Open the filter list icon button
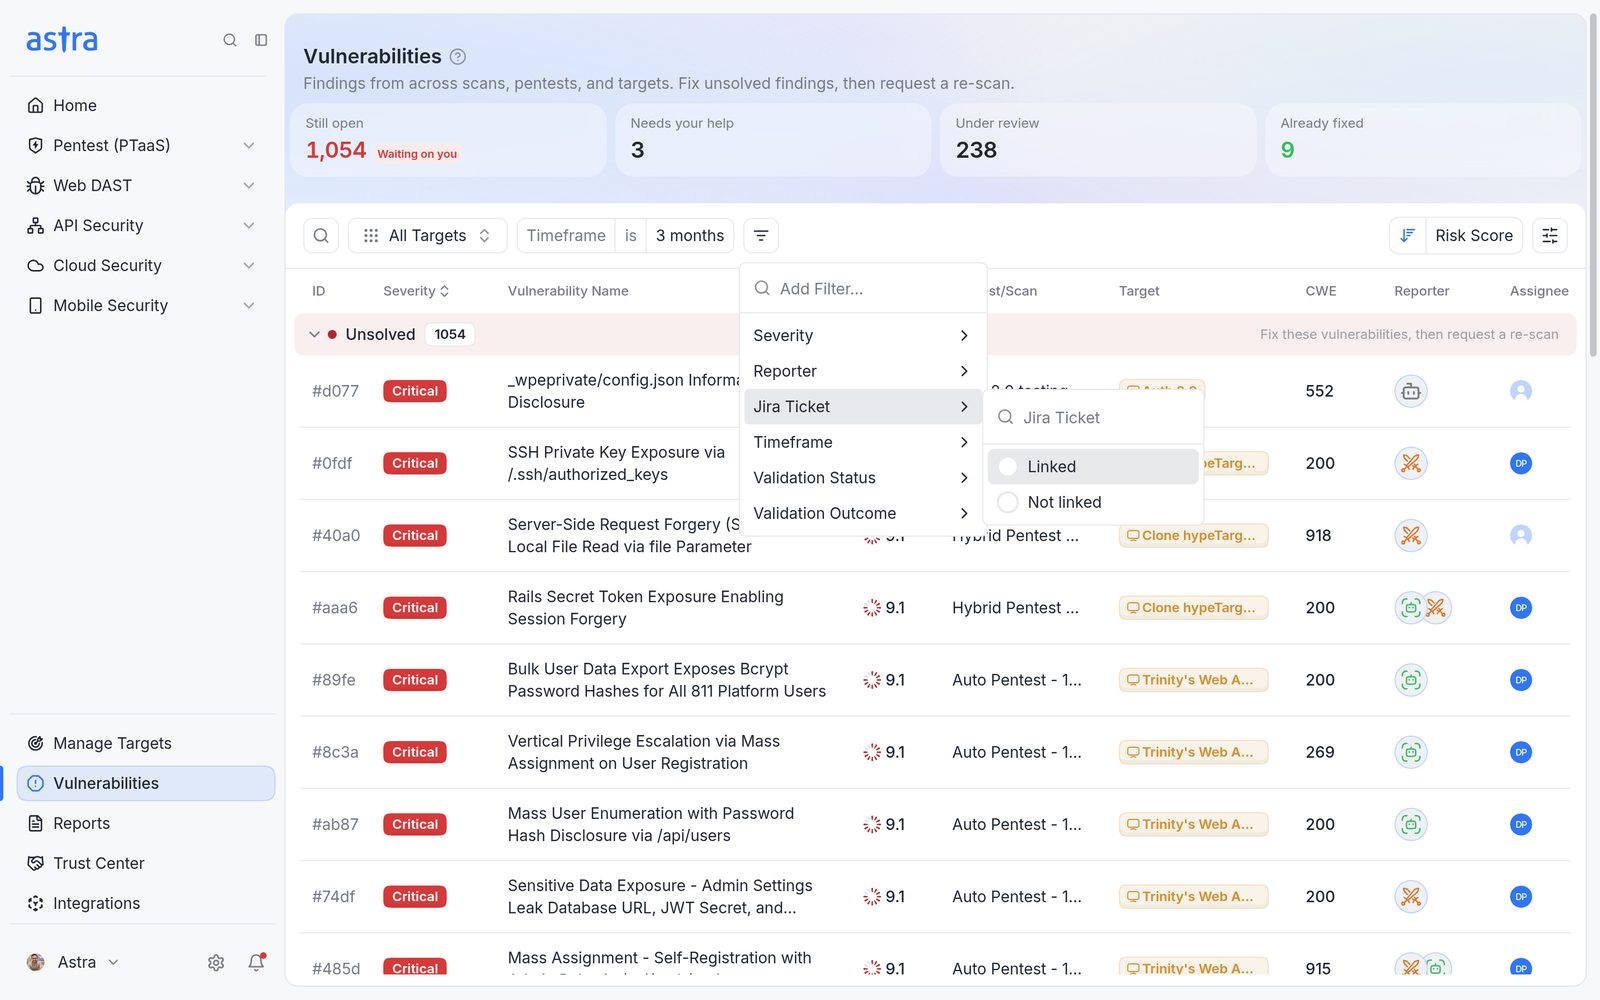This screenshot has width=1600, height=1000. (x=761, y=236)
